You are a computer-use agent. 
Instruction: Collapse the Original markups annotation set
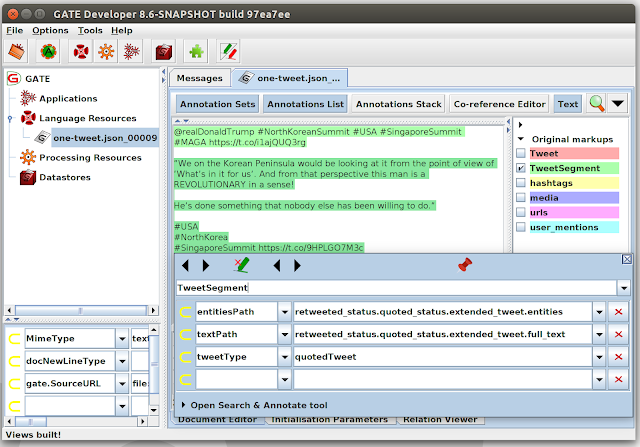tap(521, 139)
